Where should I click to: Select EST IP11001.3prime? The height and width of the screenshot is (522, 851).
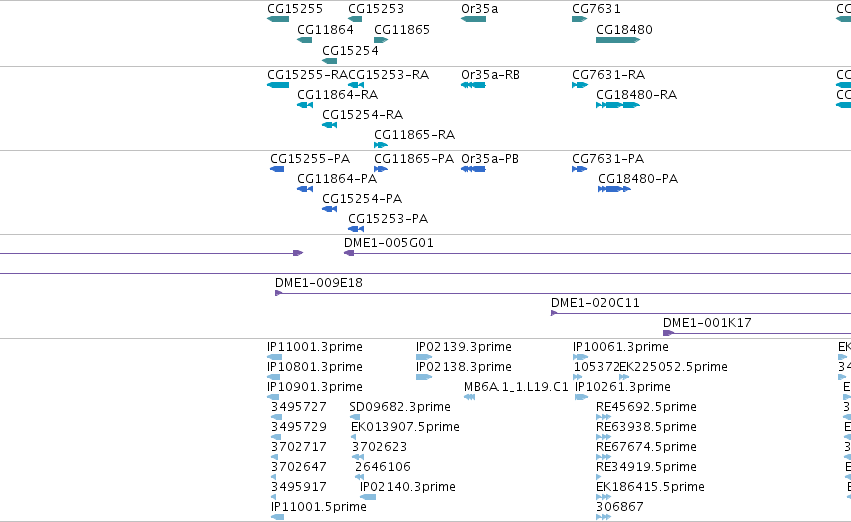(x=275, y=357)
